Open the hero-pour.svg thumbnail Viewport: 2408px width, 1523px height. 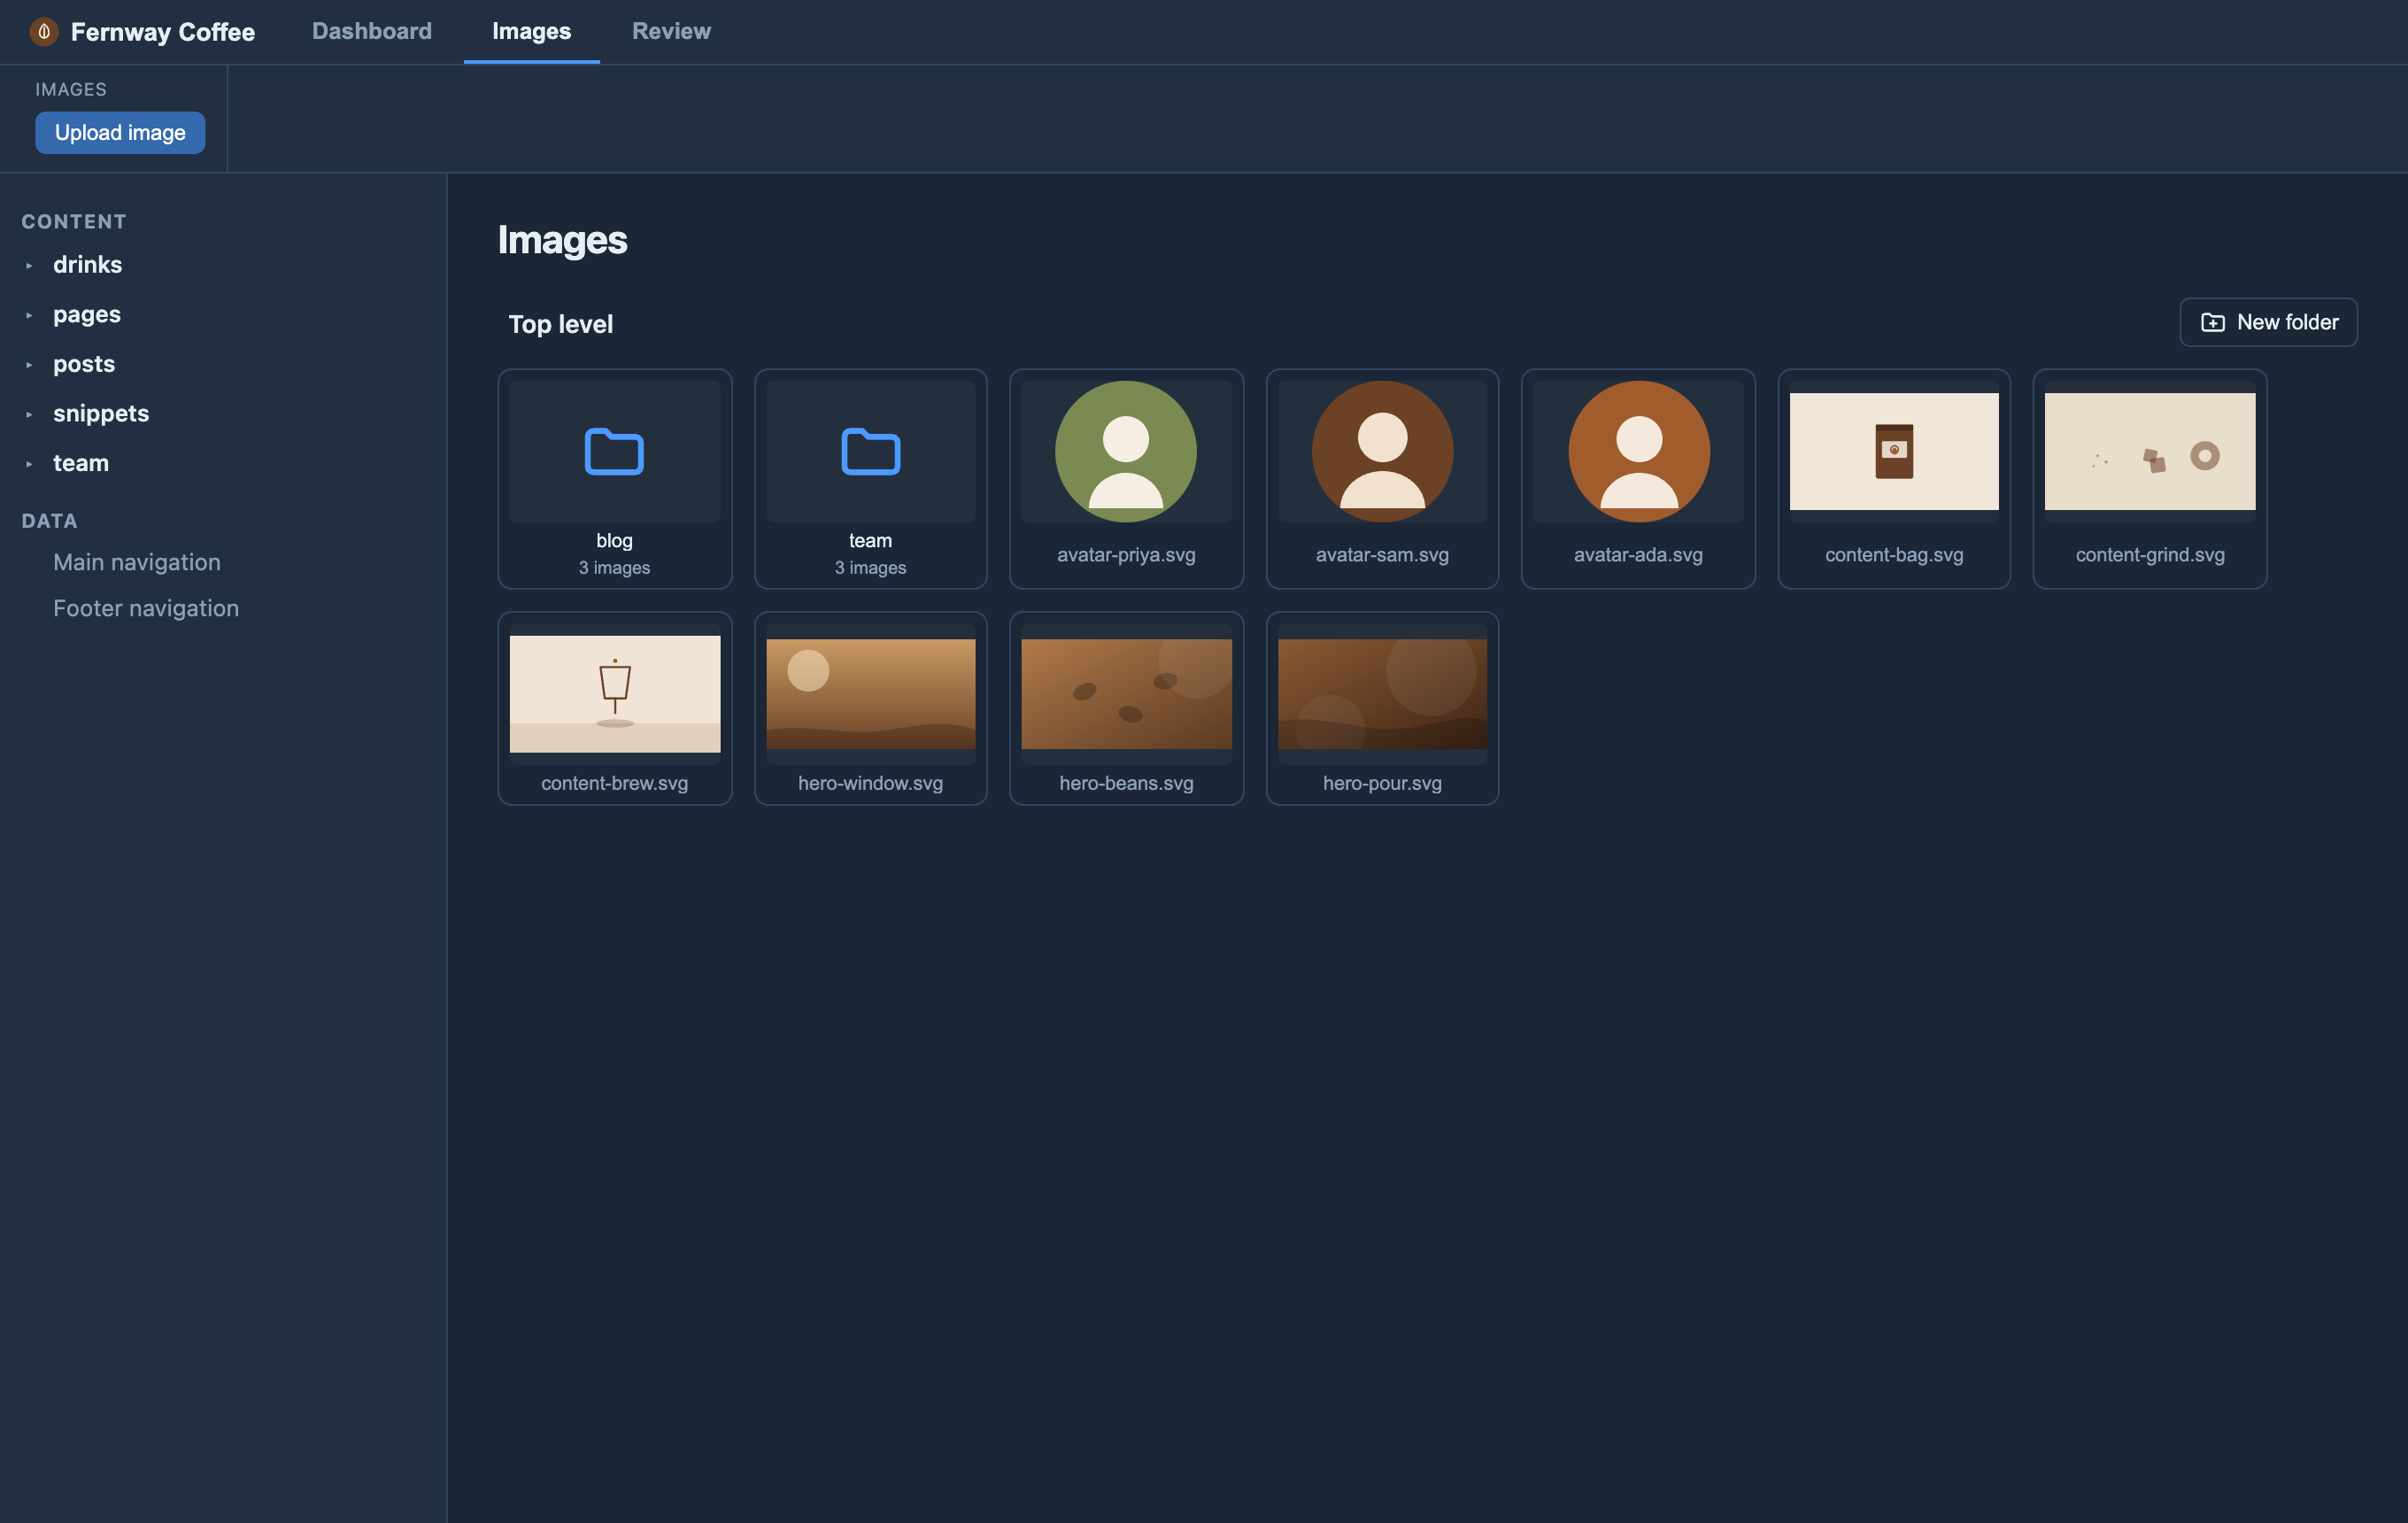point(1382,694)
